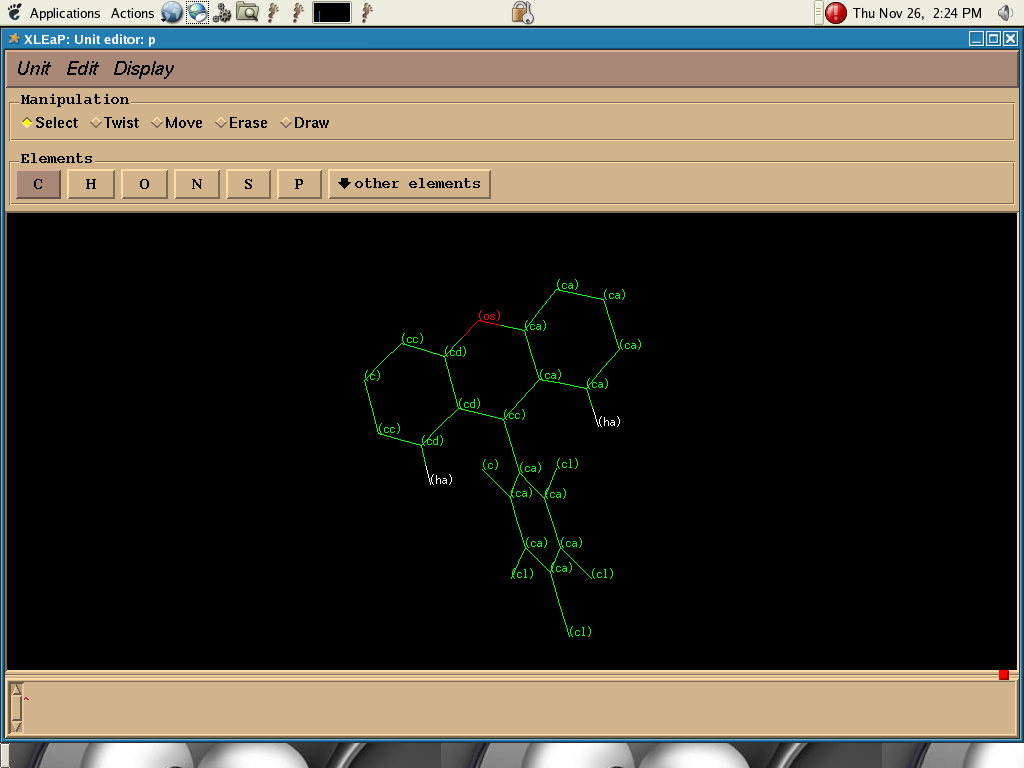Click the command pane vertical scrollbar
Image resolution: width=1024 pixels, height=768 pixels.
pos(15,708)
